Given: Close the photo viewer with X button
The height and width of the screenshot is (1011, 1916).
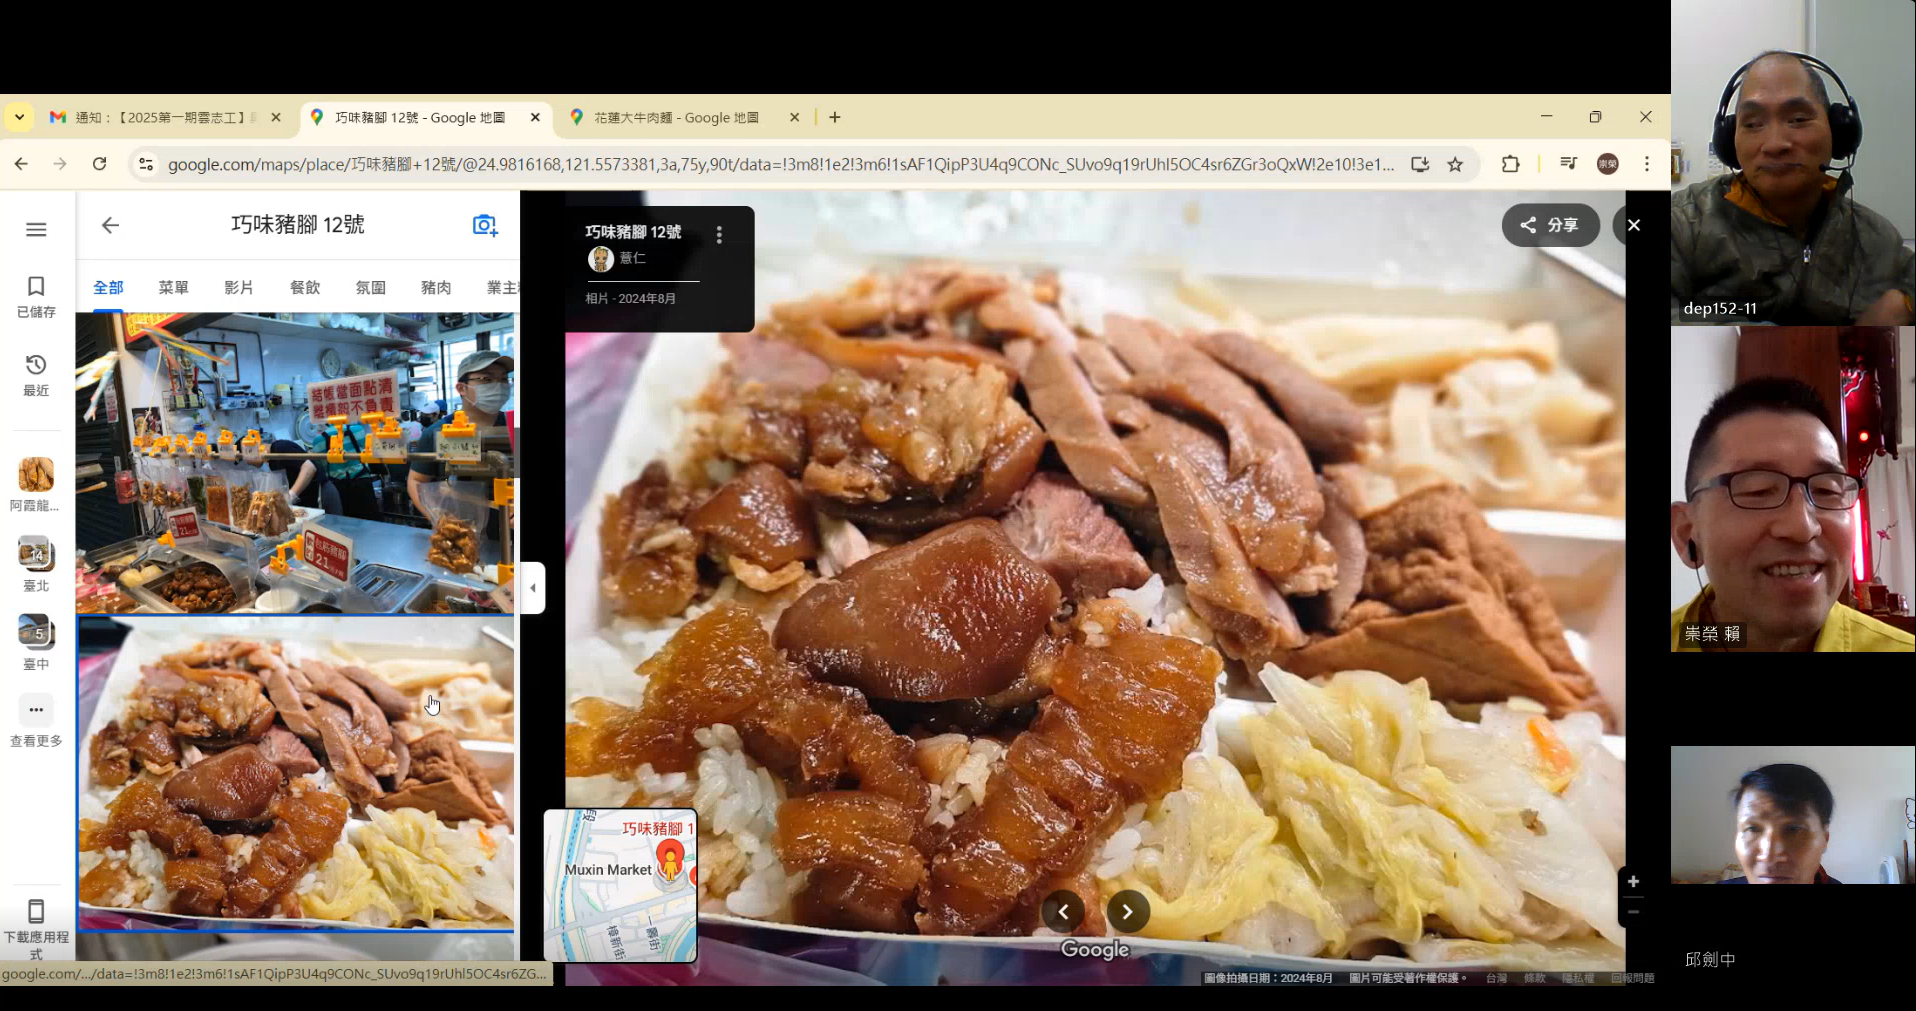Looking at the screenshot, I should click(1633, 225).
